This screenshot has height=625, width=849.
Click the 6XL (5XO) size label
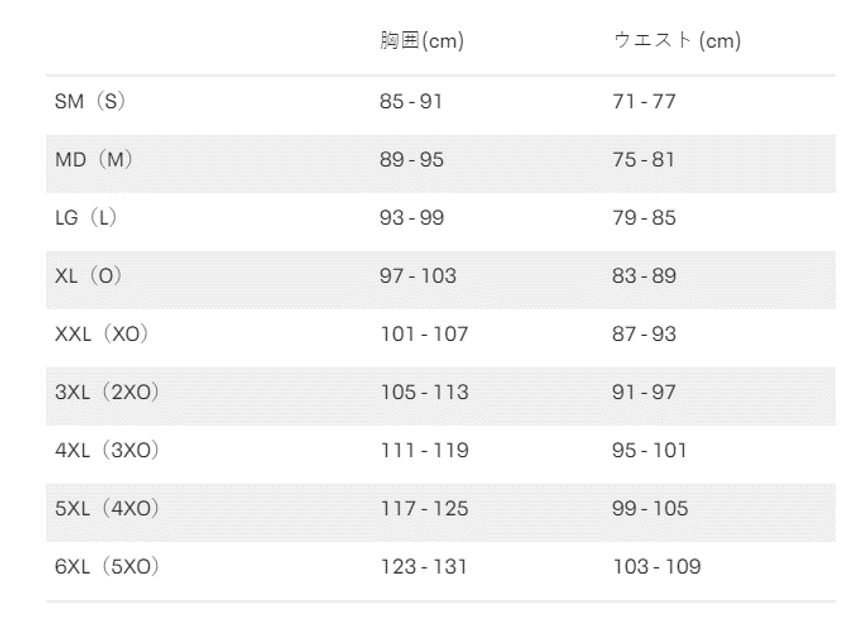[110, 566]
